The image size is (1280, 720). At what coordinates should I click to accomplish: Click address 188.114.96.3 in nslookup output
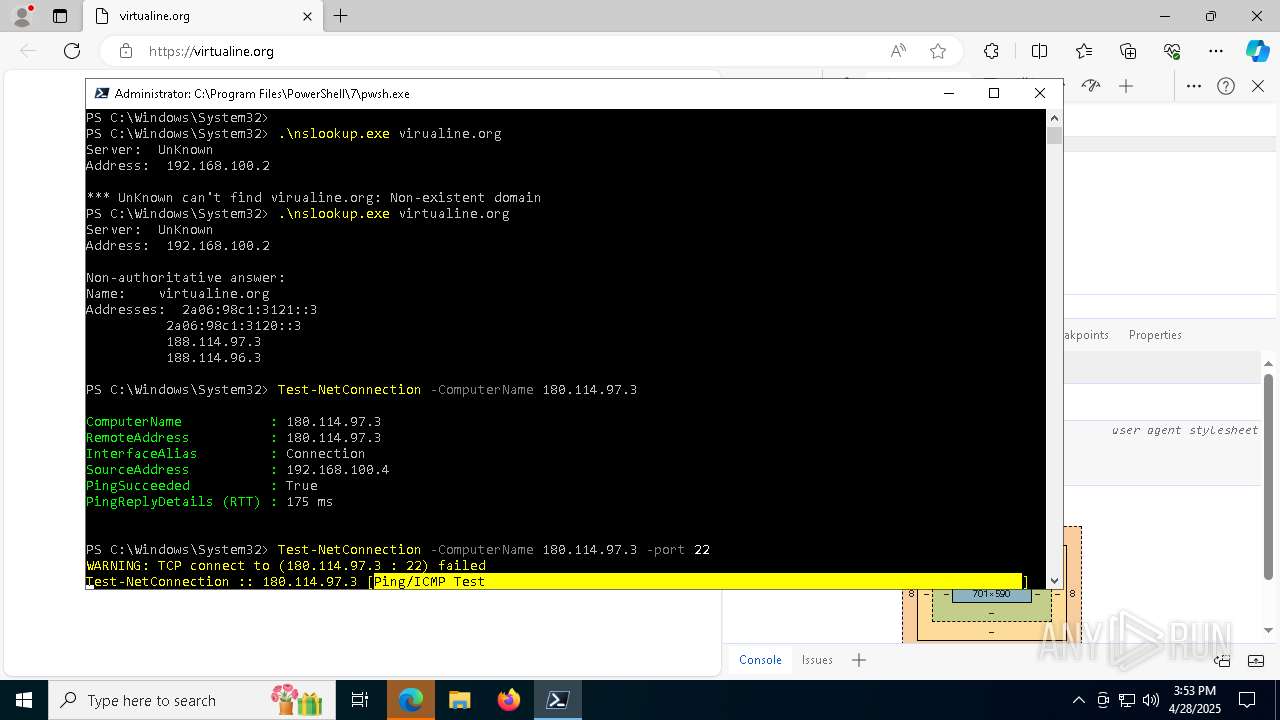tap(213, 357)
